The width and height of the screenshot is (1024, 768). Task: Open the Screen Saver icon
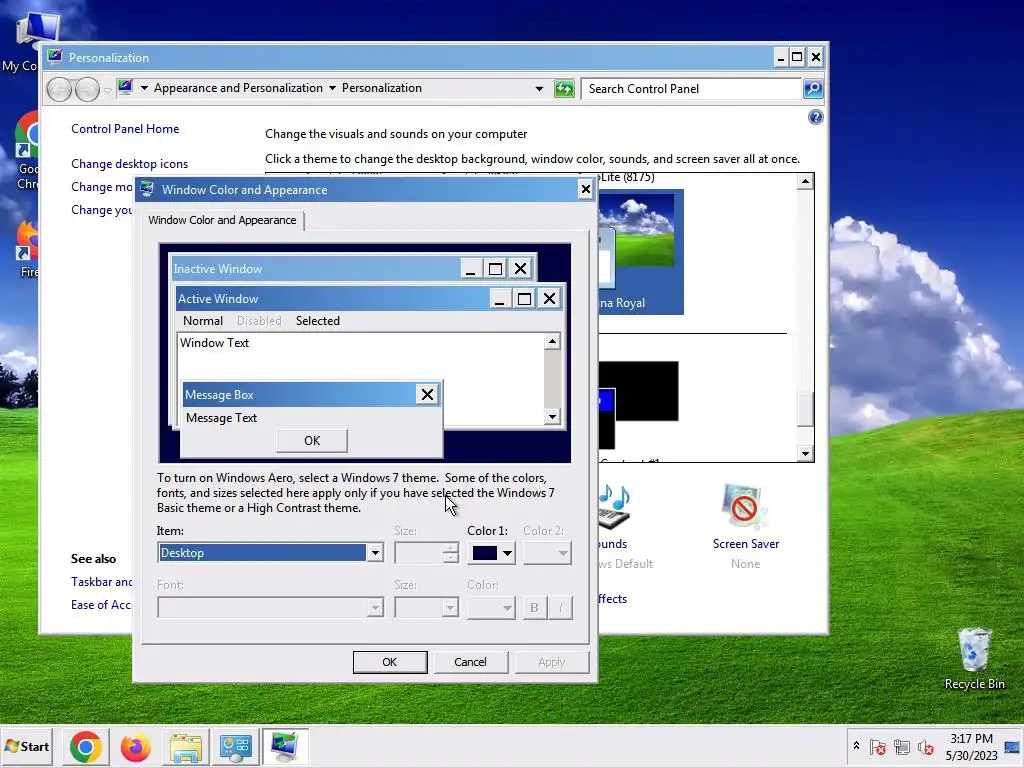click(745, 507)
